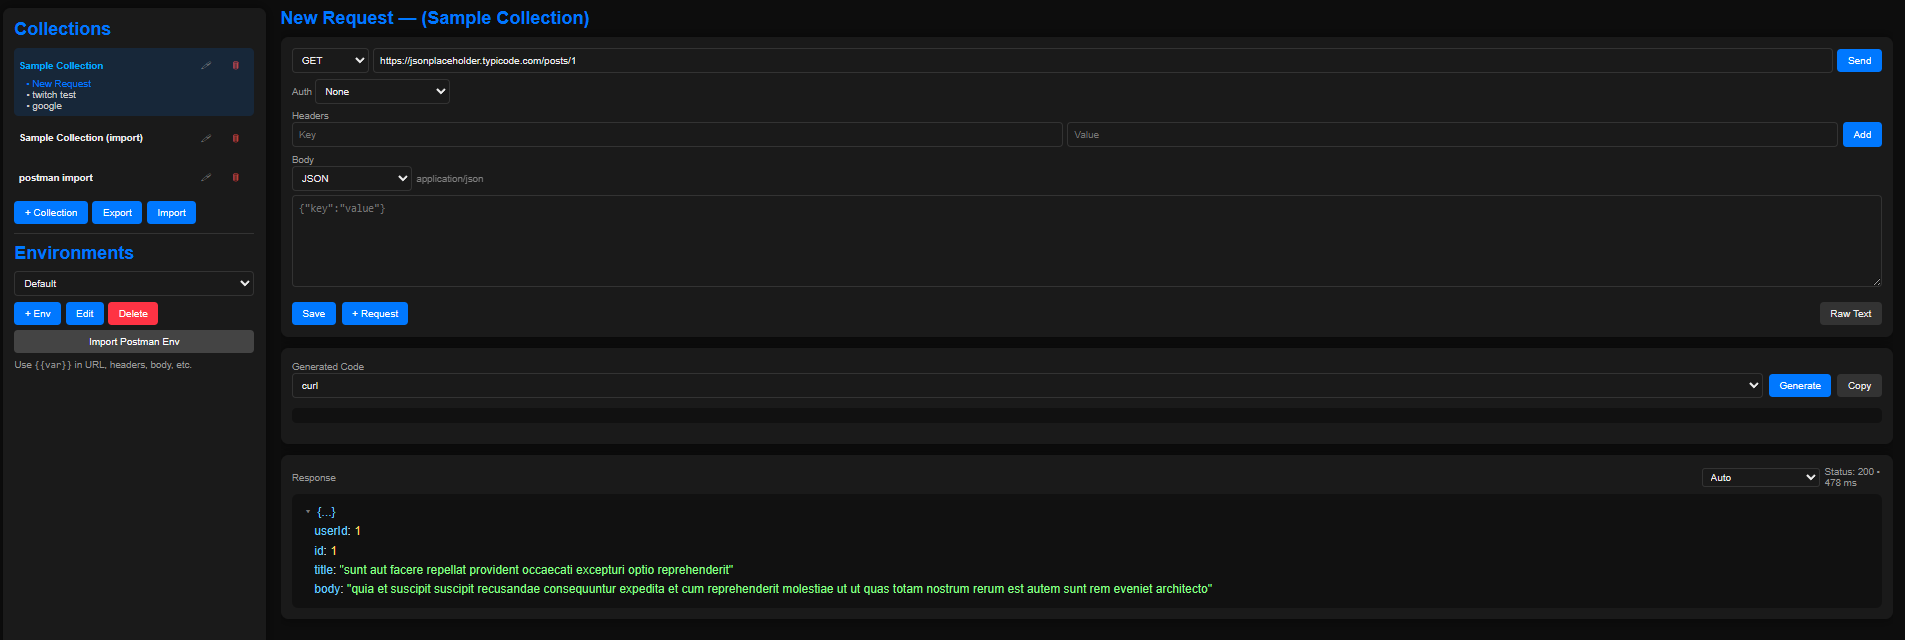Edit Sample Collection with its pencil icon
The image size is (1905, 640).
(206, 65)
